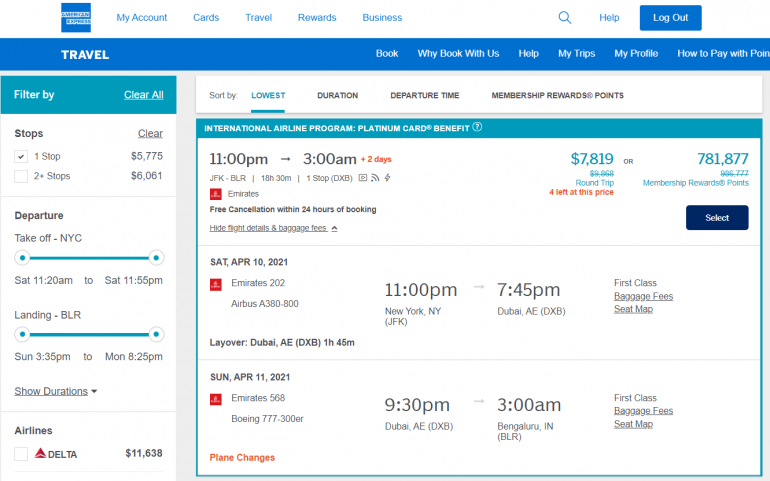The image size is (770, 481).
Task: Check the Delta airline filter
Action: click(x=21, y=454)
